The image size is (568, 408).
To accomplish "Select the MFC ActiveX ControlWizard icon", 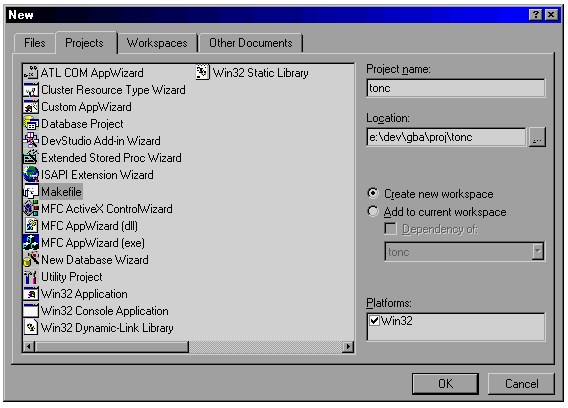I will coord(31,209).
